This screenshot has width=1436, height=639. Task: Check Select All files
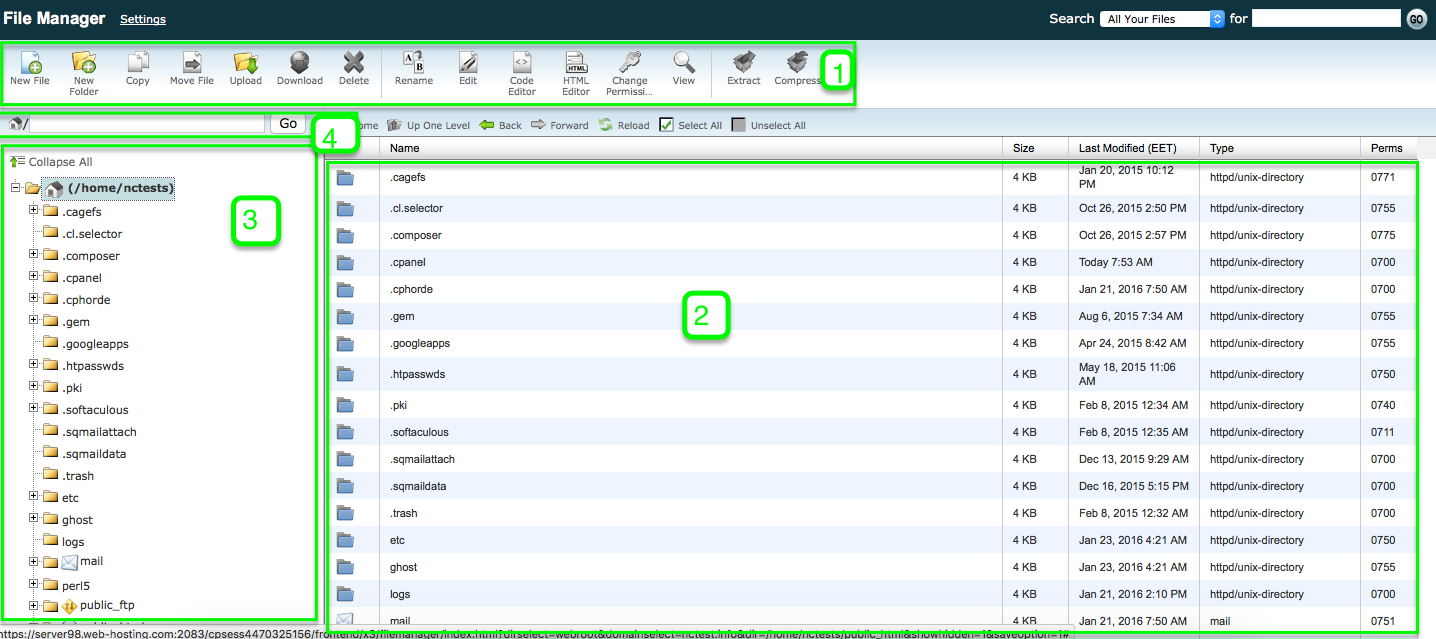(668, 125)
